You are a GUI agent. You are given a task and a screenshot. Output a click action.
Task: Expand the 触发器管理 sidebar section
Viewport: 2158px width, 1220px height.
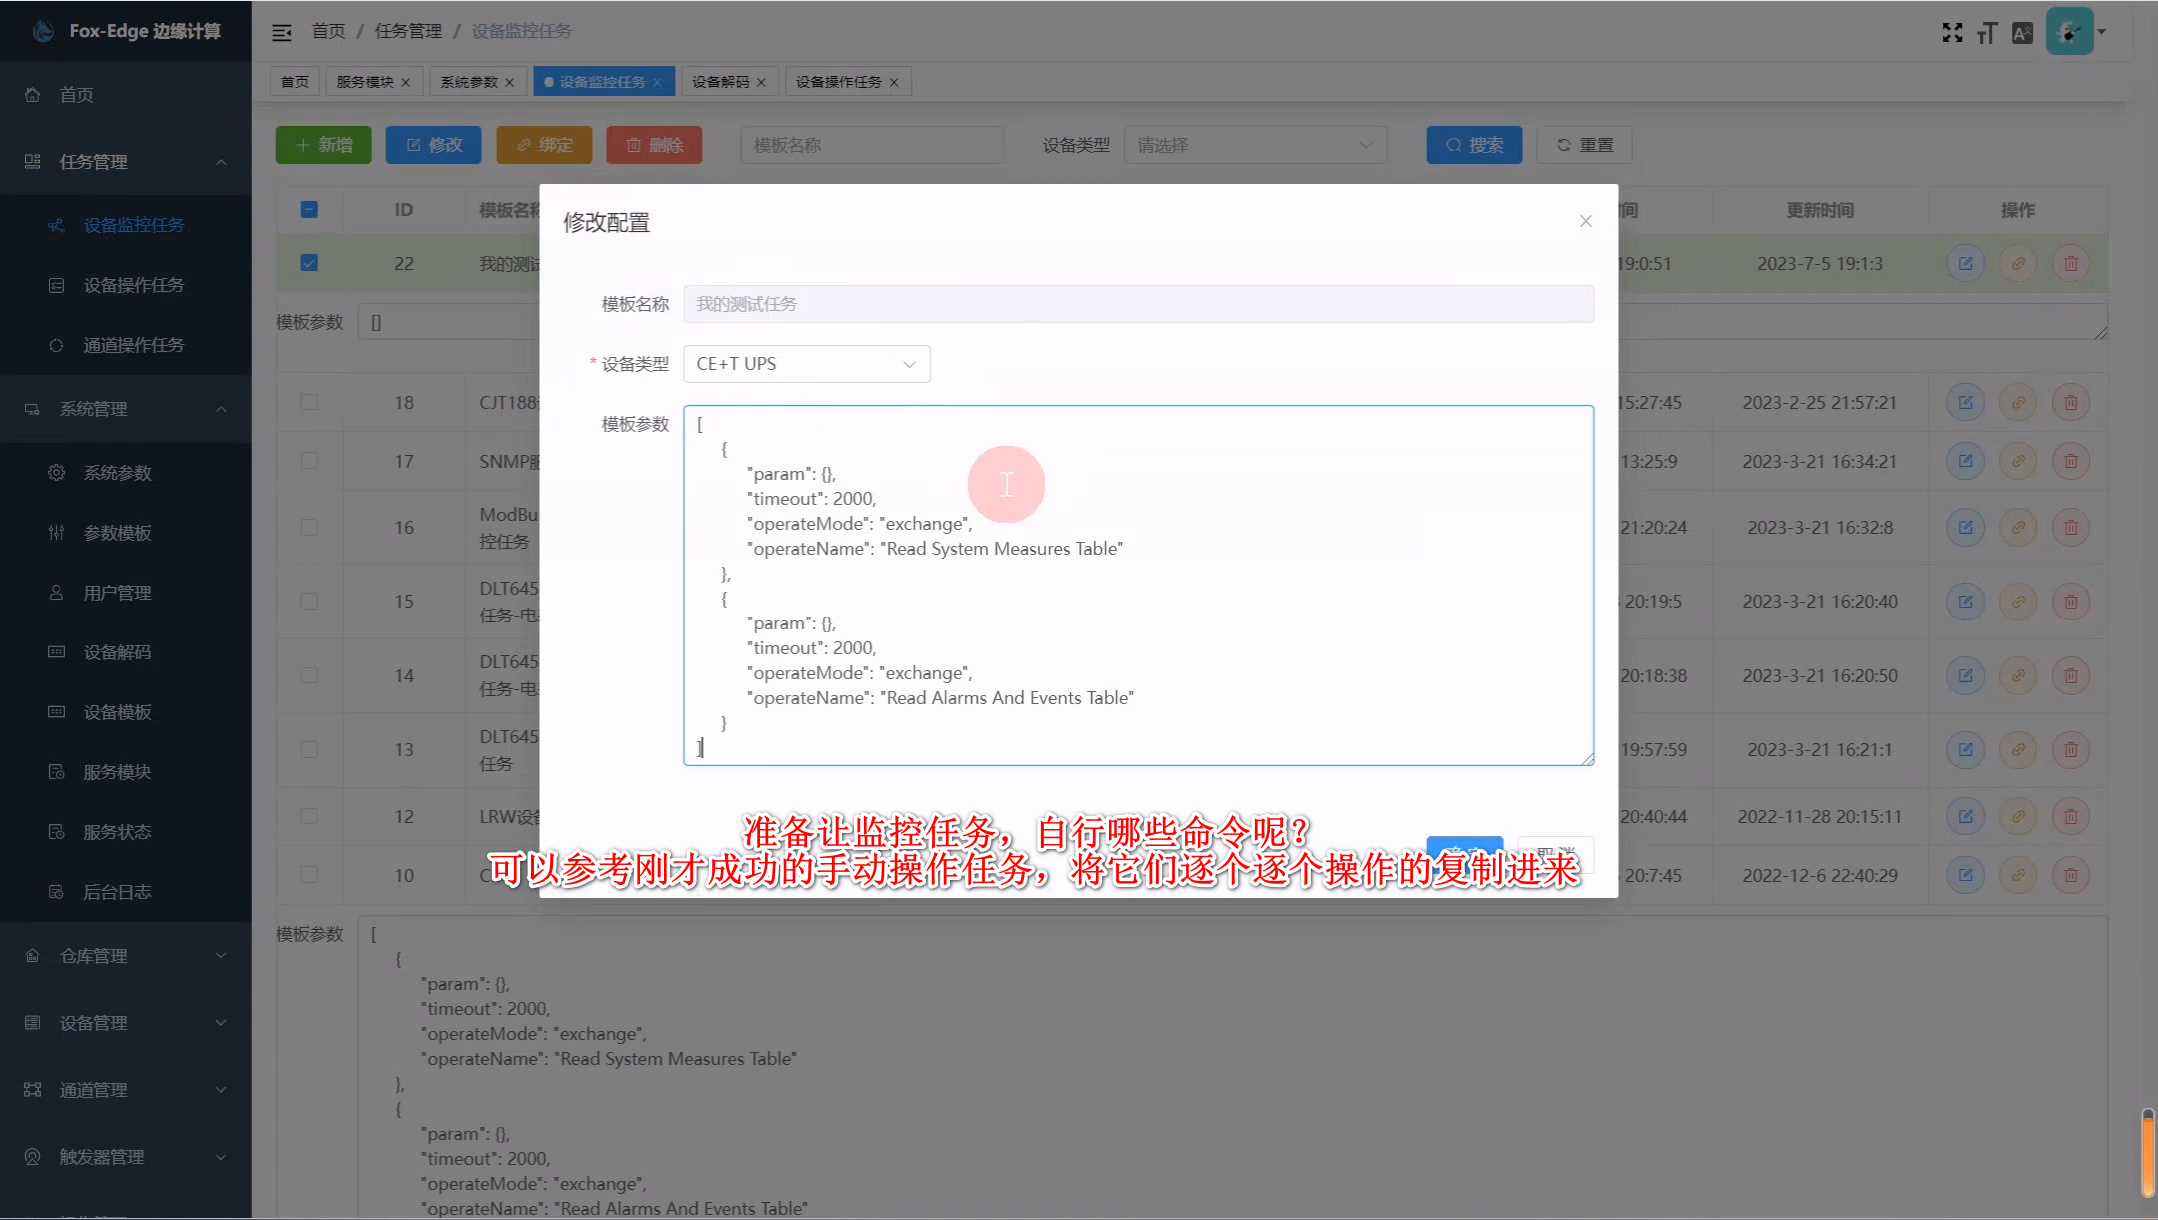pos(125,1157)
